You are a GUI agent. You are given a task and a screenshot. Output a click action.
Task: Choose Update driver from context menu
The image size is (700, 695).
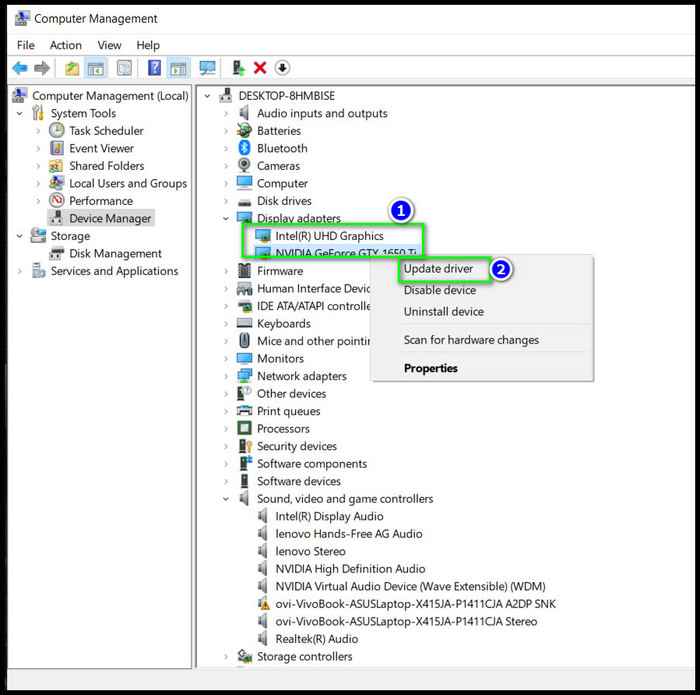click(x=438, y=269)
